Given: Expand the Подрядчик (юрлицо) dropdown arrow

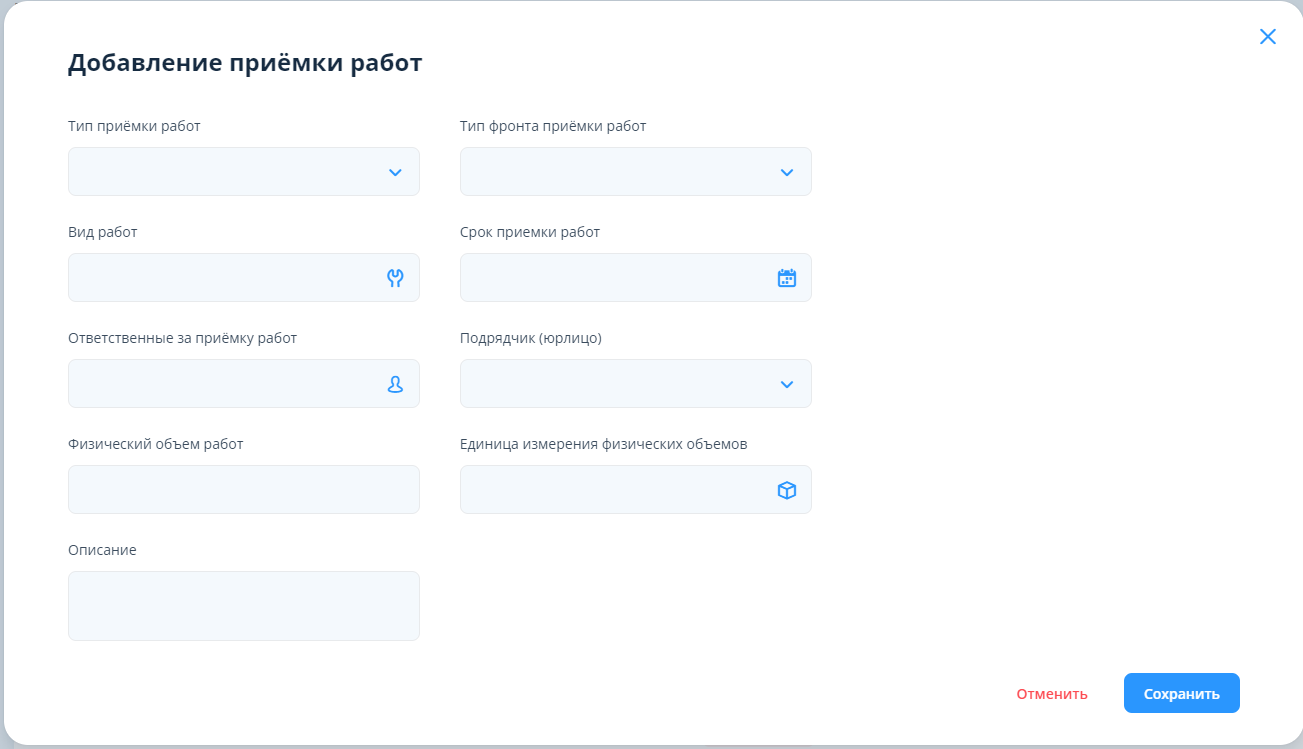Looking at the screenshot, I should pyautogui.click(x=787, y=384).
